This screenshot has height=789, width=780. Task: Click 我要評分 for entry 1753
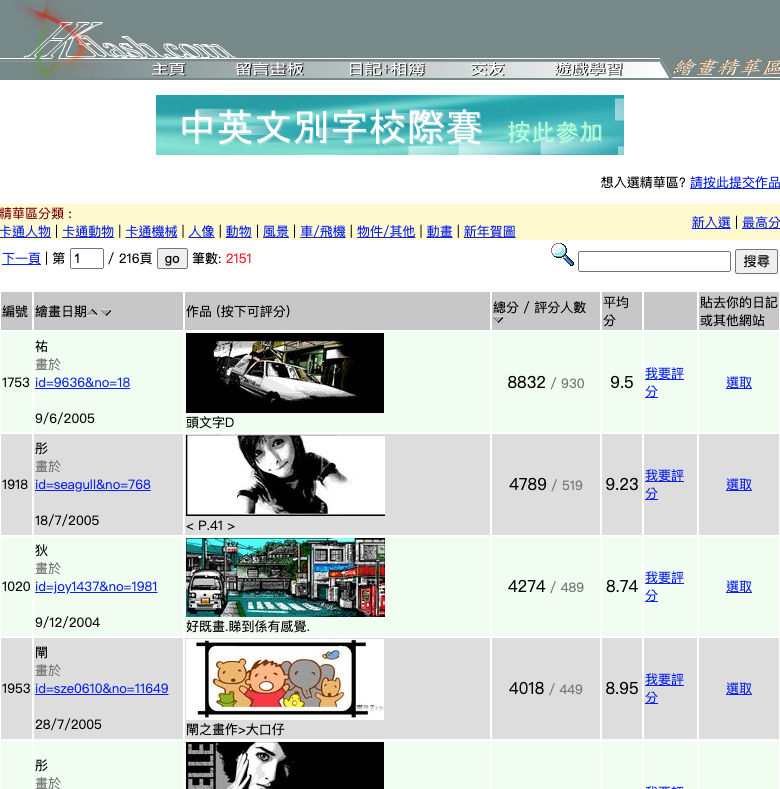tap(664, 382)
